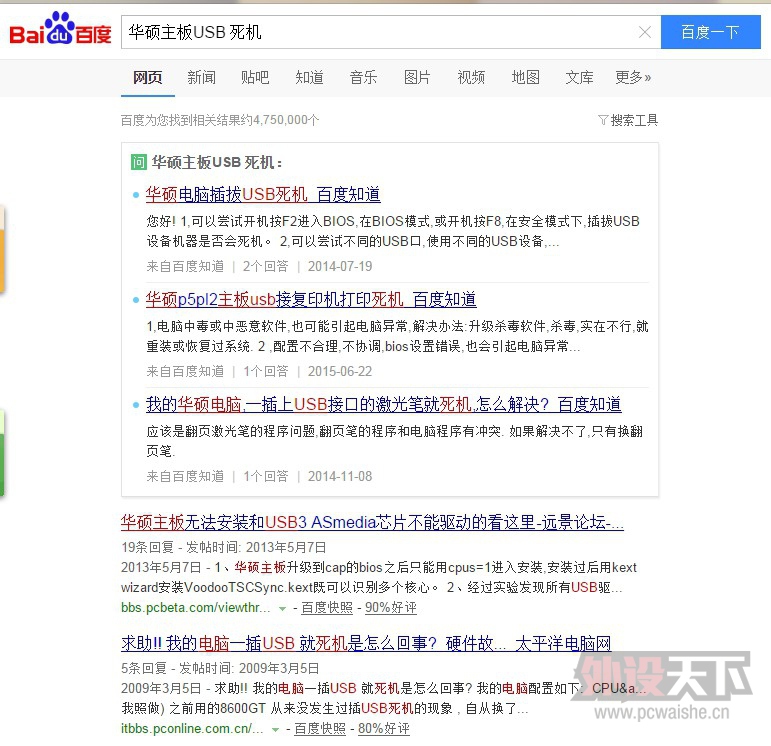
Task: Open the 文库 tab
Action: pyautogui.click(x=579, y=77)
